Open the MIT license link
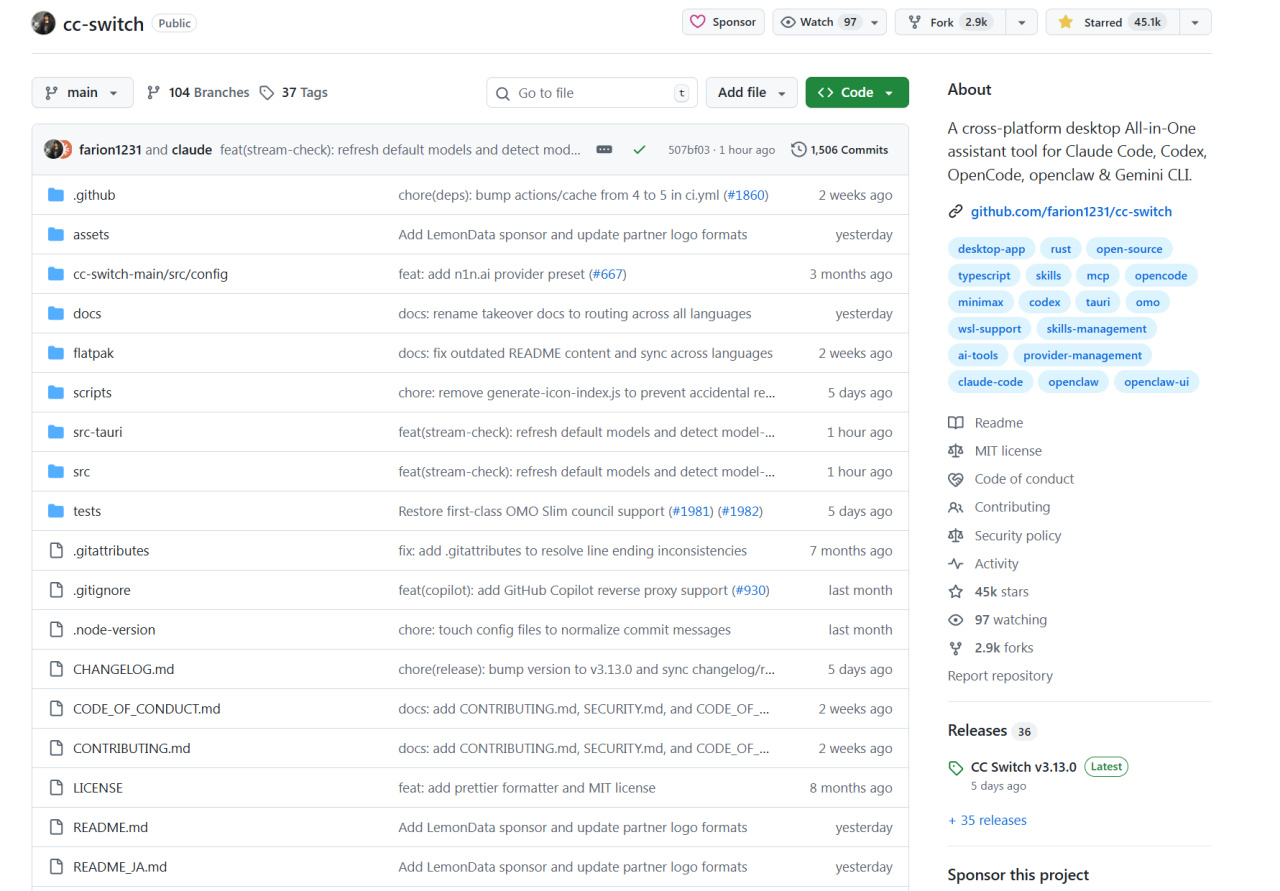The image size is (1280, 891). [1008, 451]
